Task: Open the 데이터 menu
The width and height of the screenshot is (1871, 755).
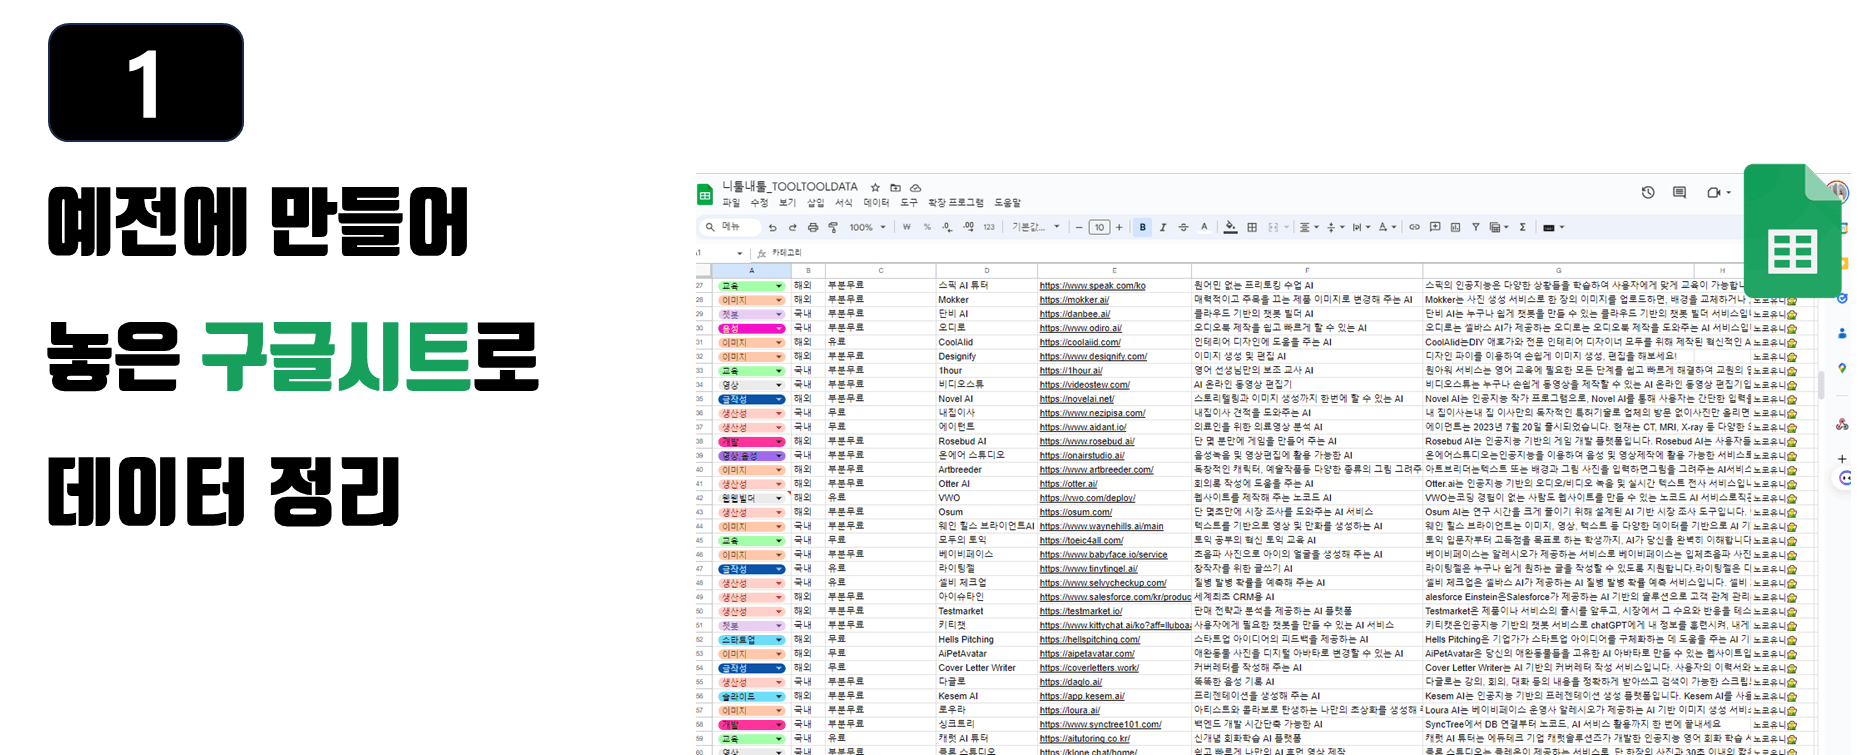Action: tap(877, 203)
